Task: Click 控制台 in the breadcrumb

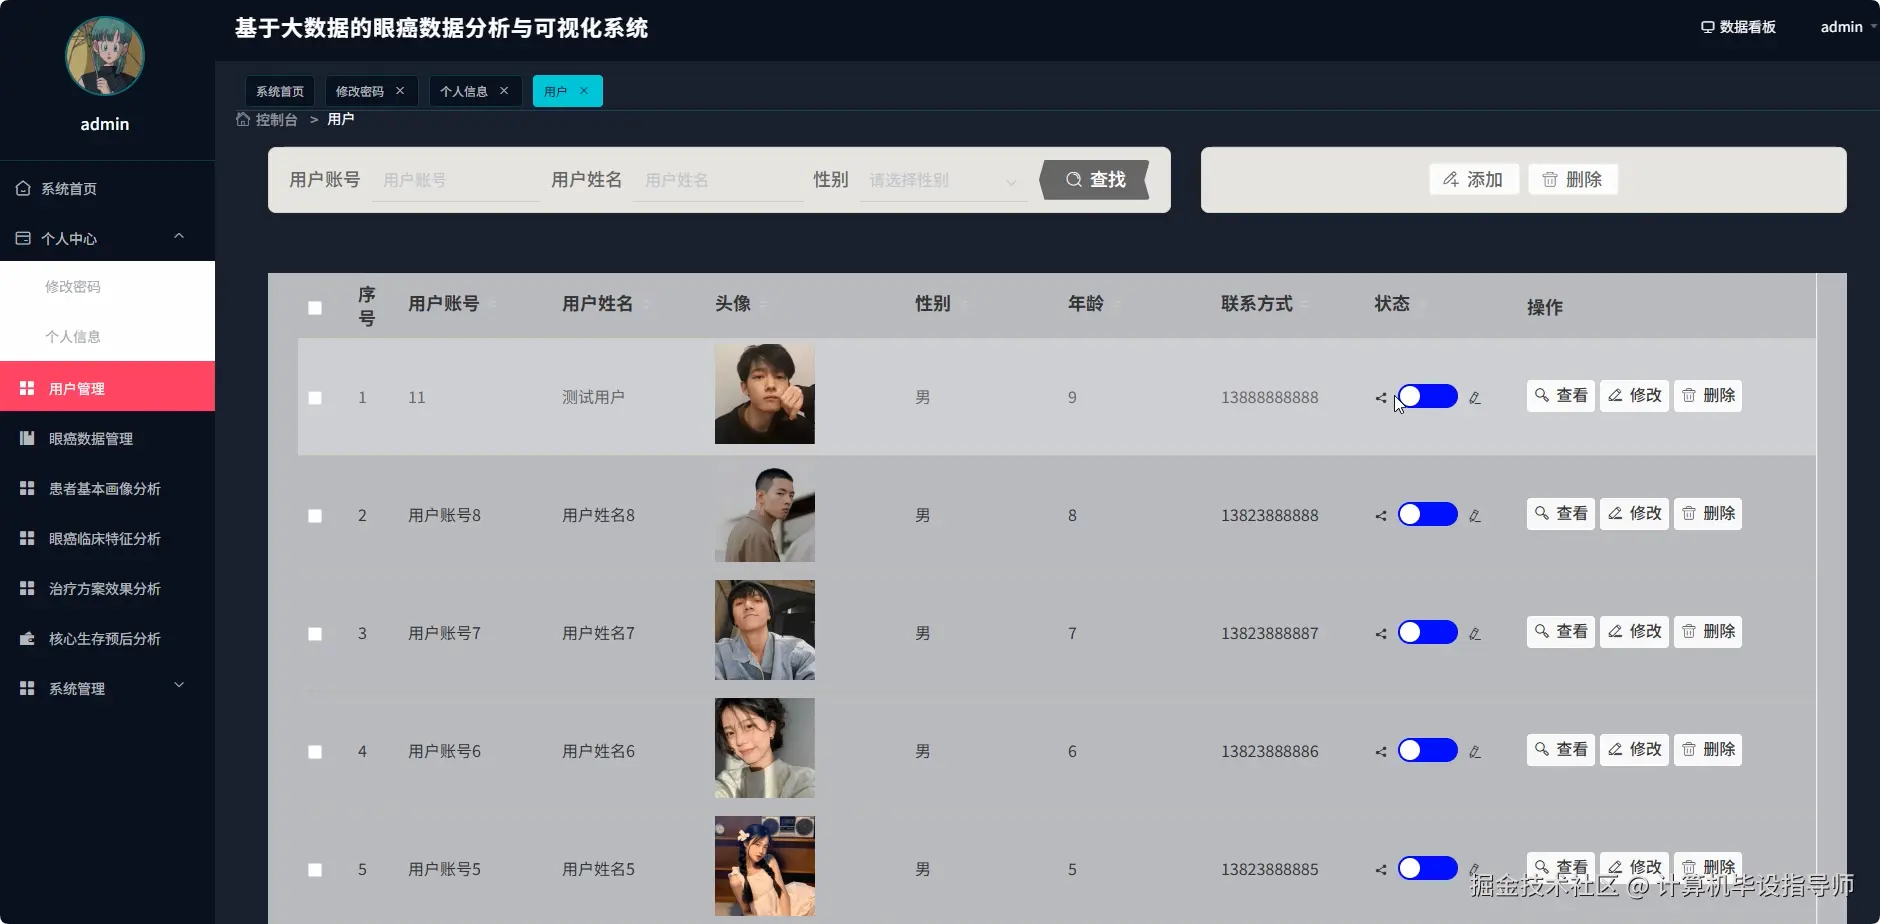Action: coord(277,119)
